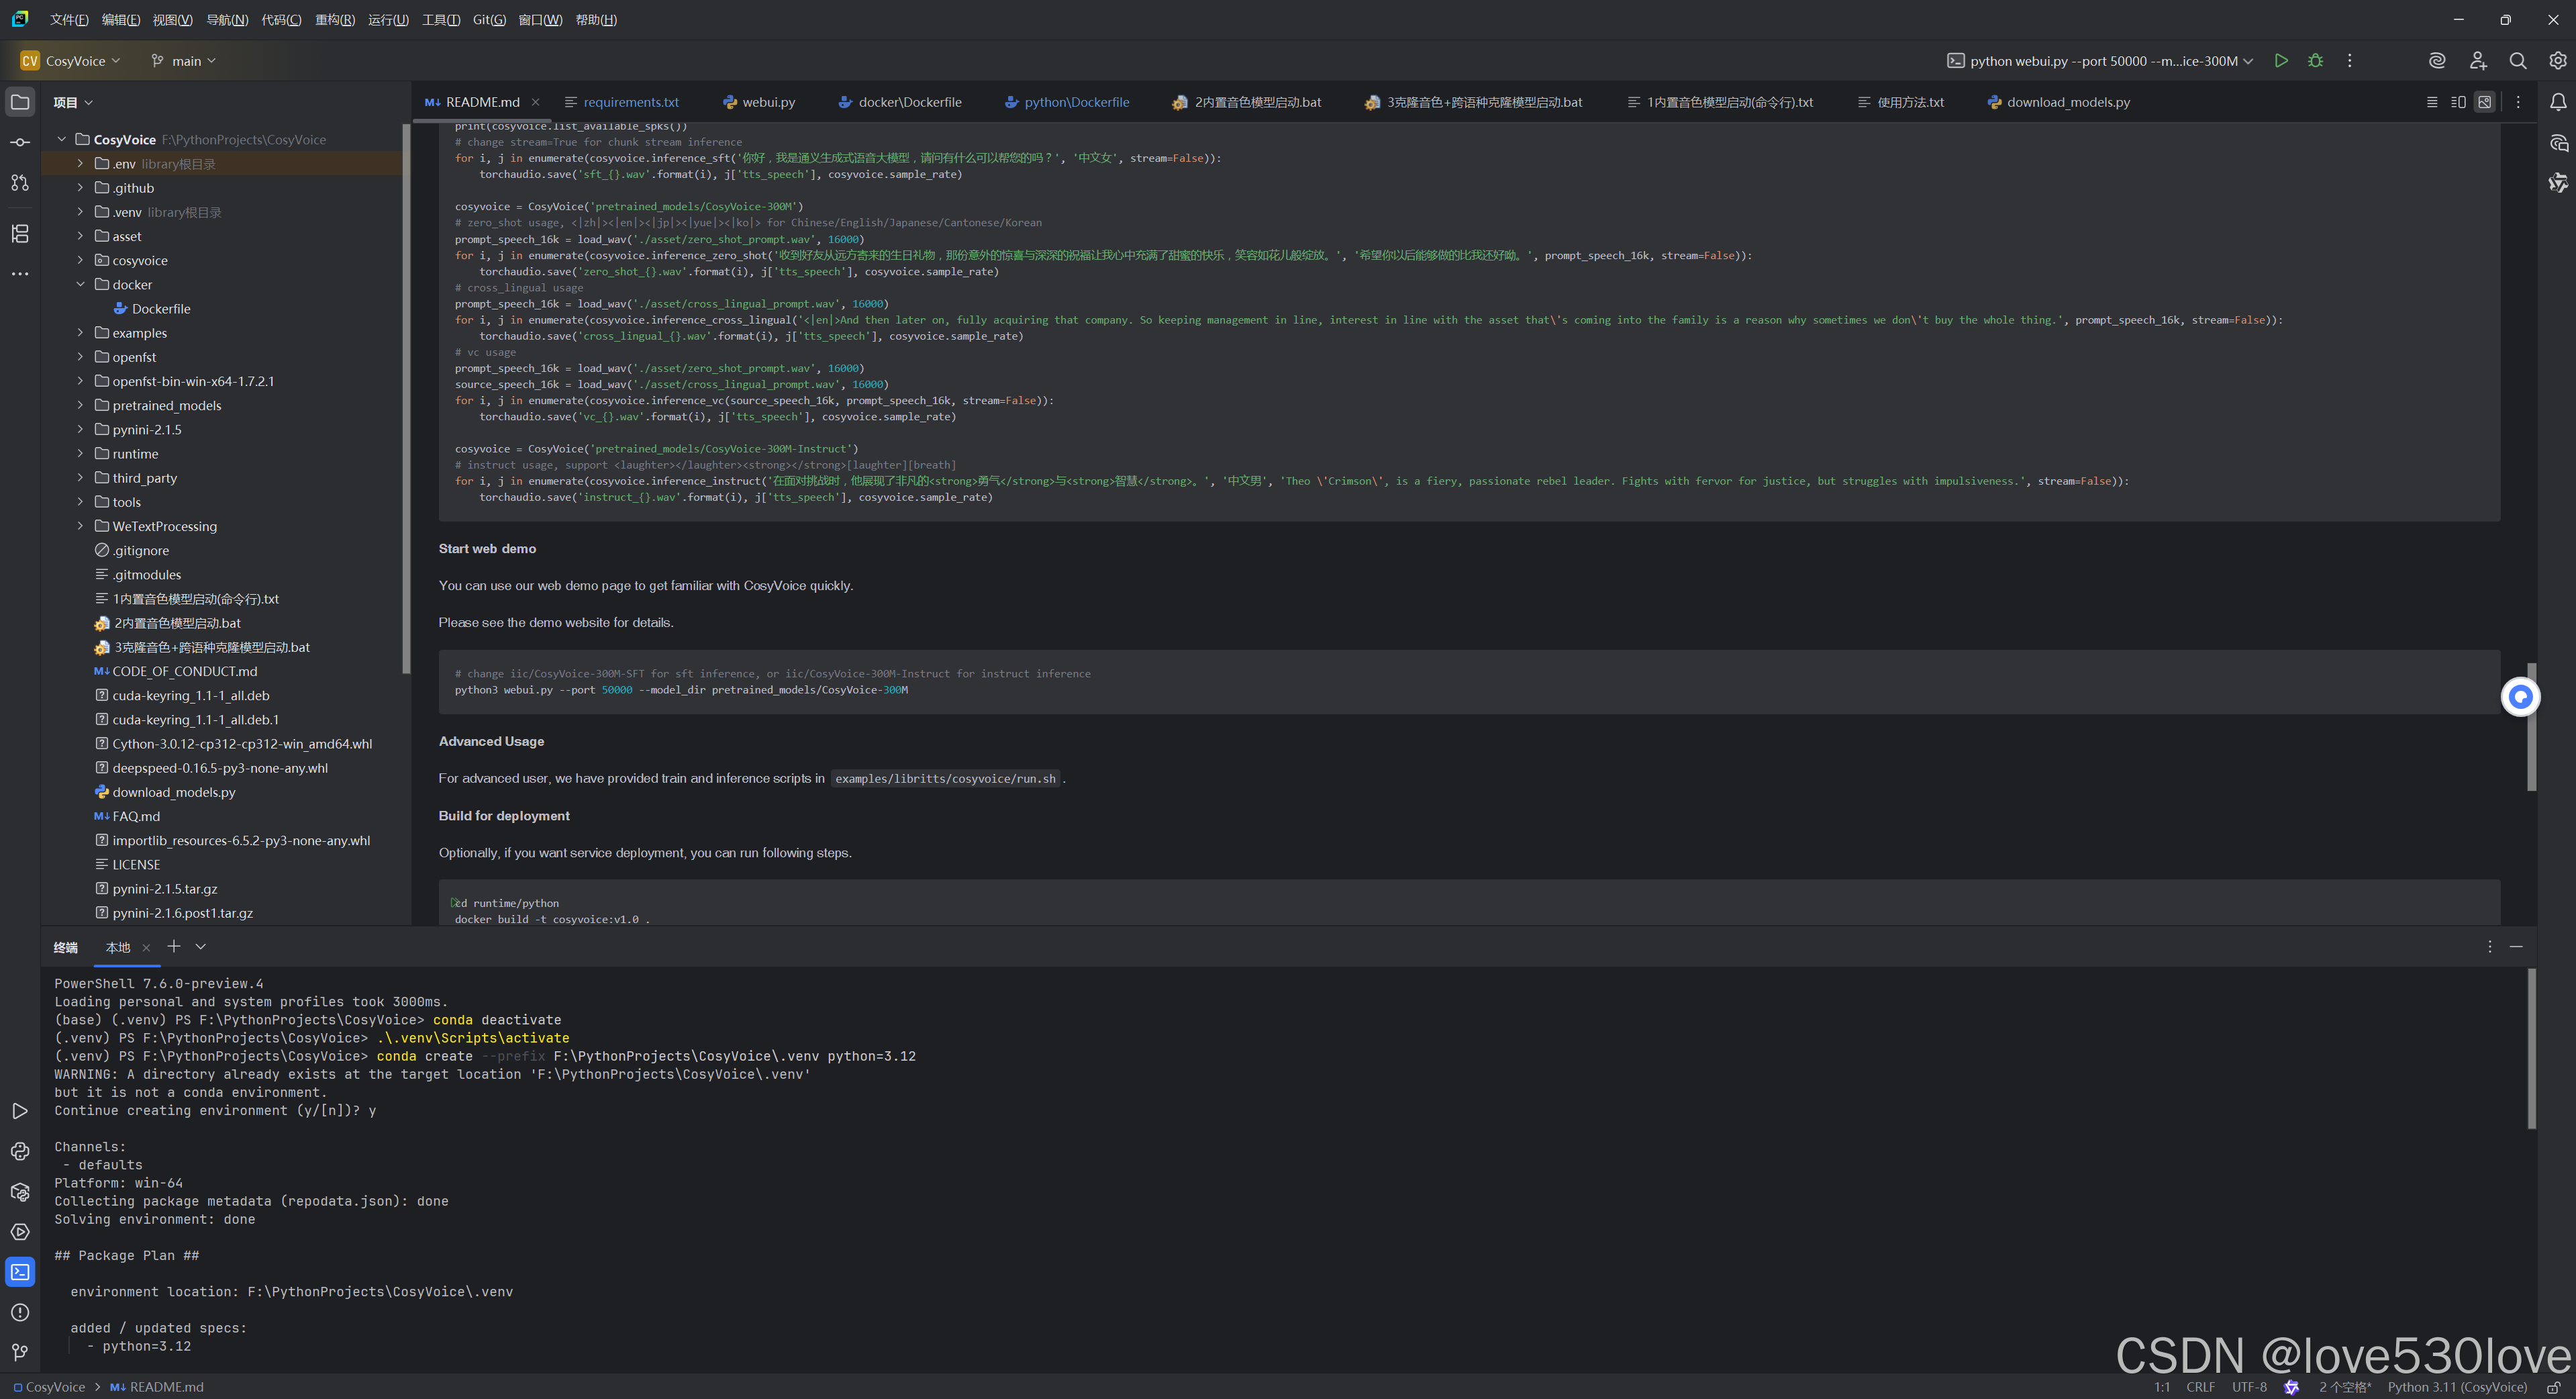Click the green Run button
2576x1399 pixels.
click(2281, 61)
